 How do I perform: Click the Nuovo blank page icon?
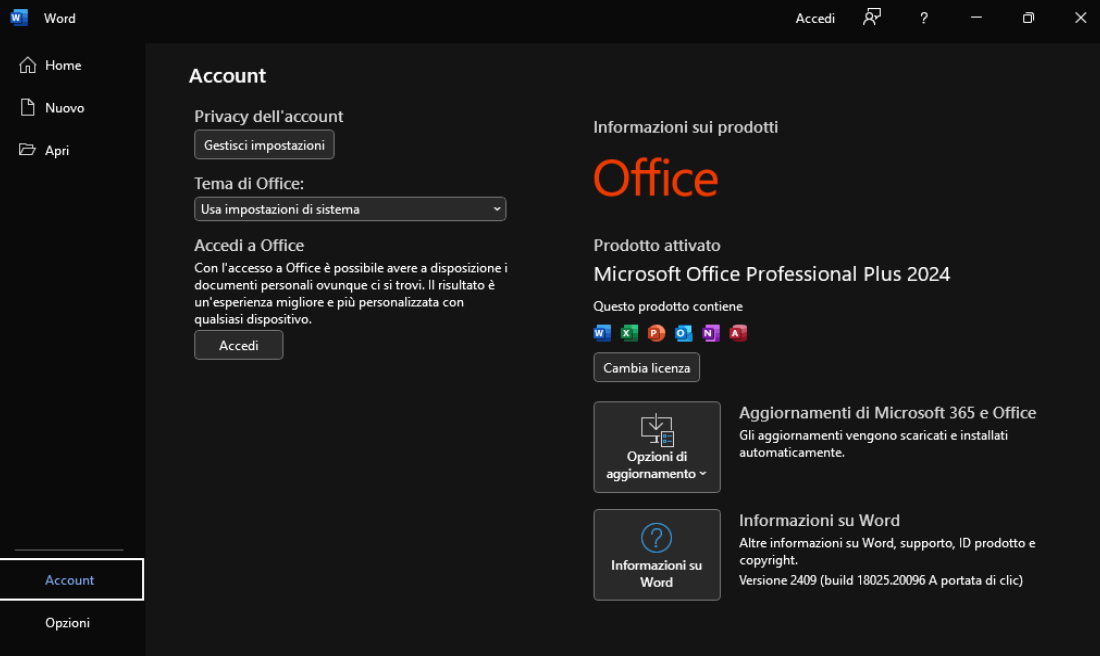pos(27,107)
